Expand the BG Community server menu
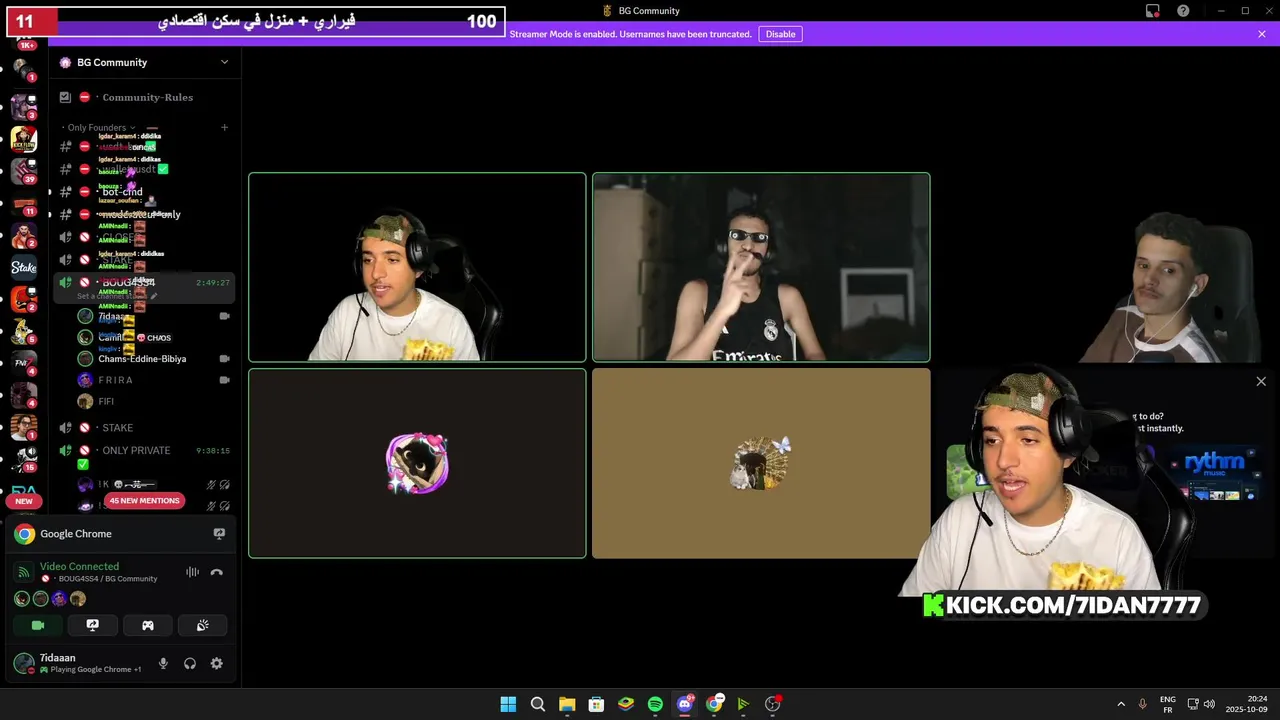 [x=224, y=62]
